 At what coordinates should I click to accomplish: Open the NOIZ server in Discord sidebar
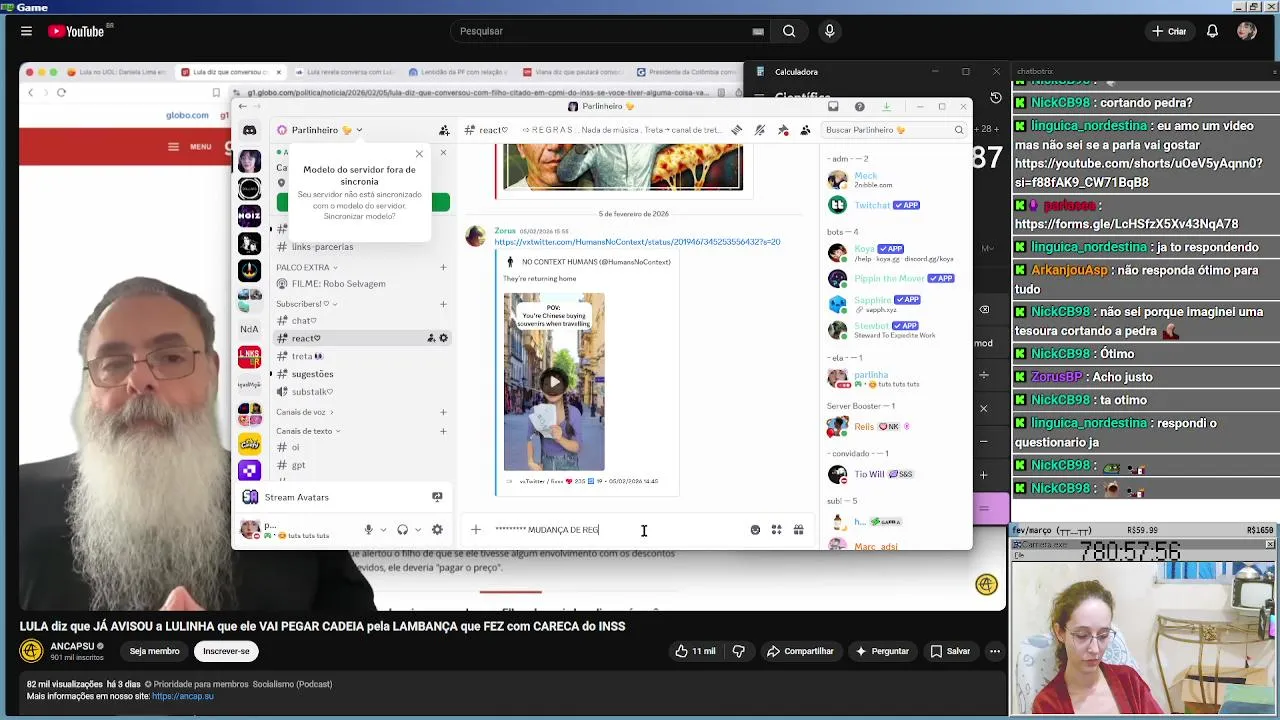[x=249, y=215]
